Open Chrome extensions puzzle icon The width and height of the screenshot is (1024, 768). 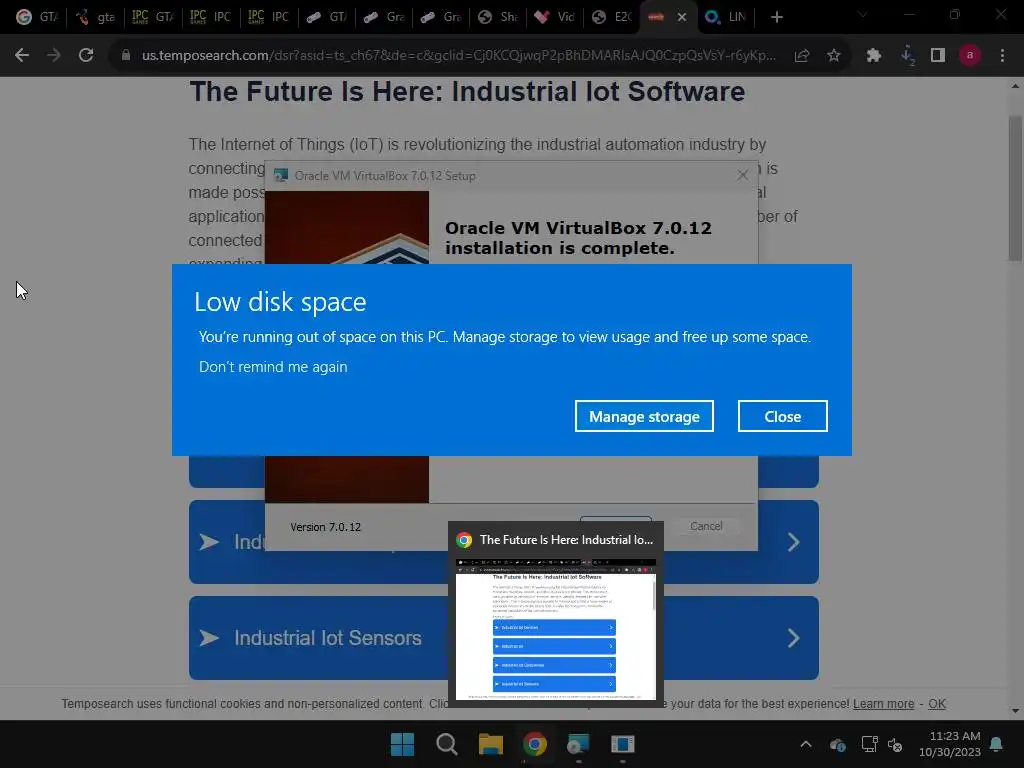click(x=874, y=56)
